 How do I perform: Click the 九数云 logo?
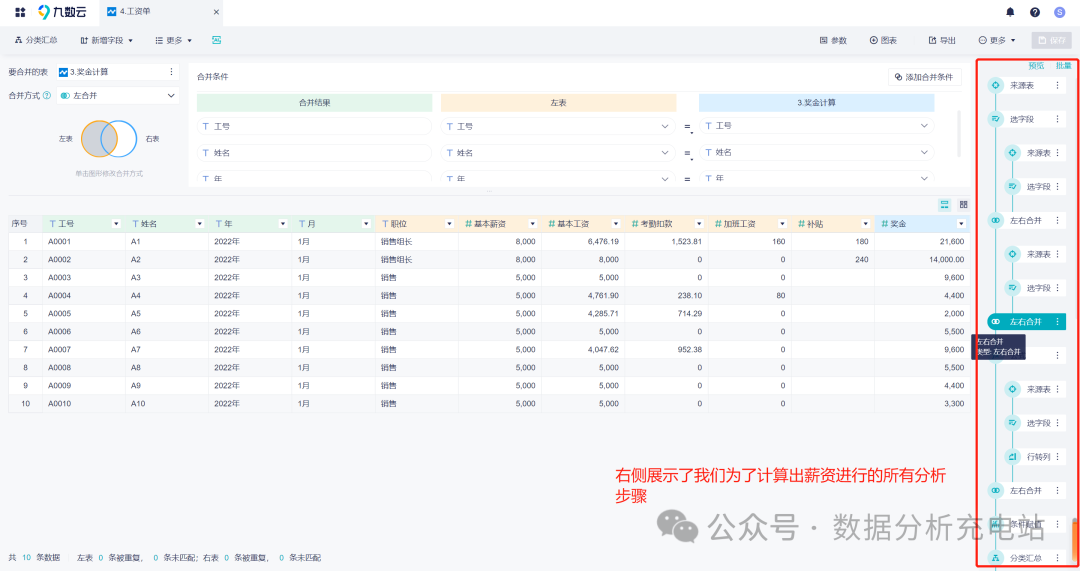(63, 12)
